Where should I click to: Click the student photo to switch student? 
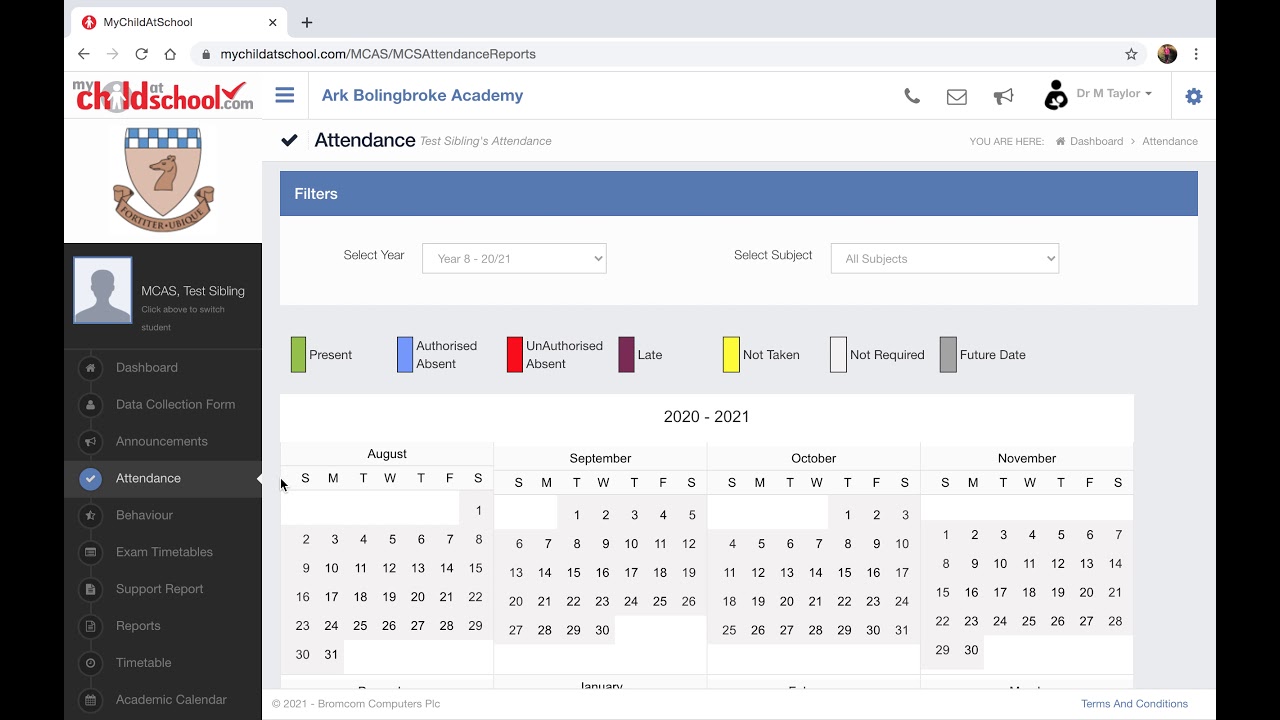point(103,290)
